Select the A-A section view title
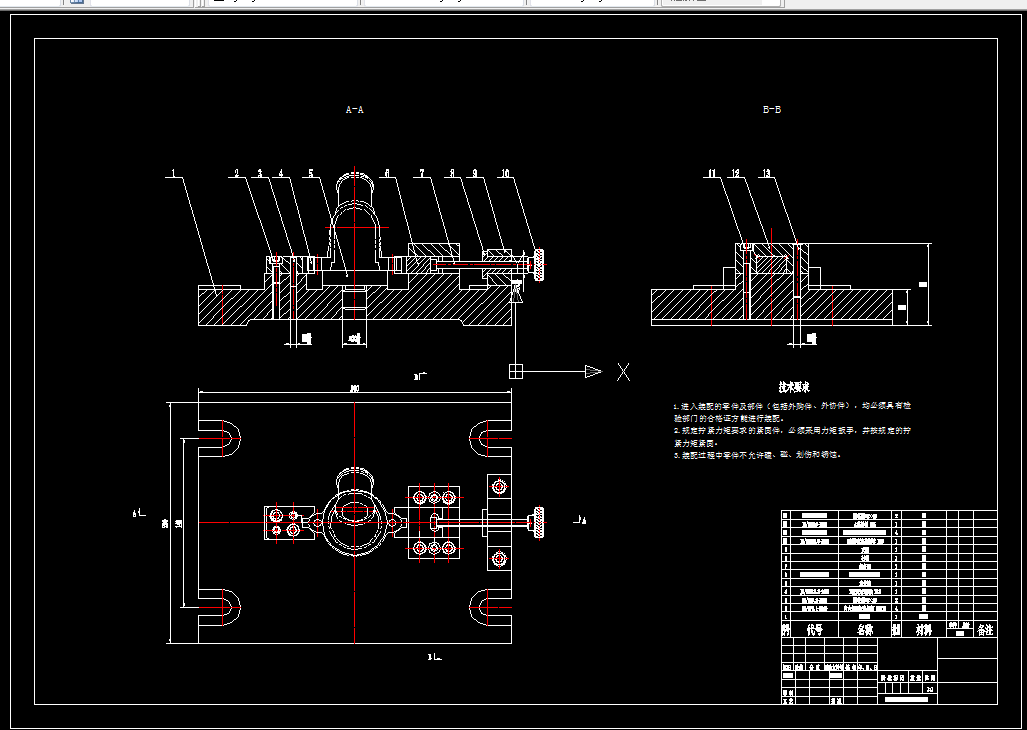 tap(354, 109)
